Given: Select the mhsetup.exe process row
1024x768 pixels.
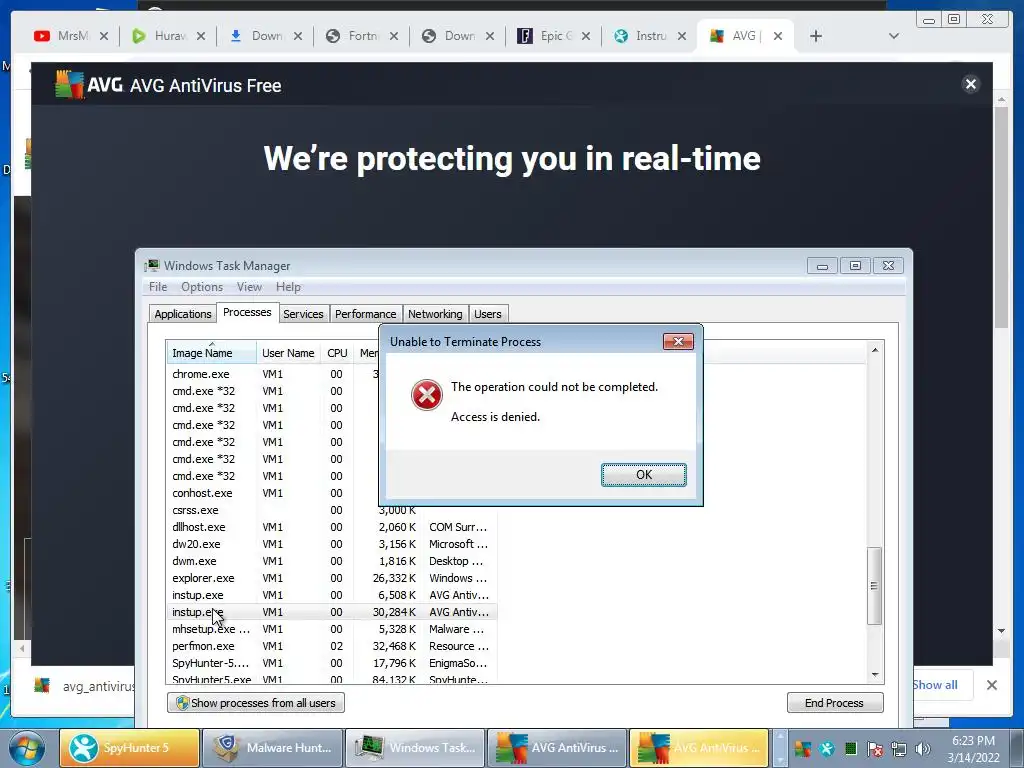Looking at the screenshot, I should 332,629.
